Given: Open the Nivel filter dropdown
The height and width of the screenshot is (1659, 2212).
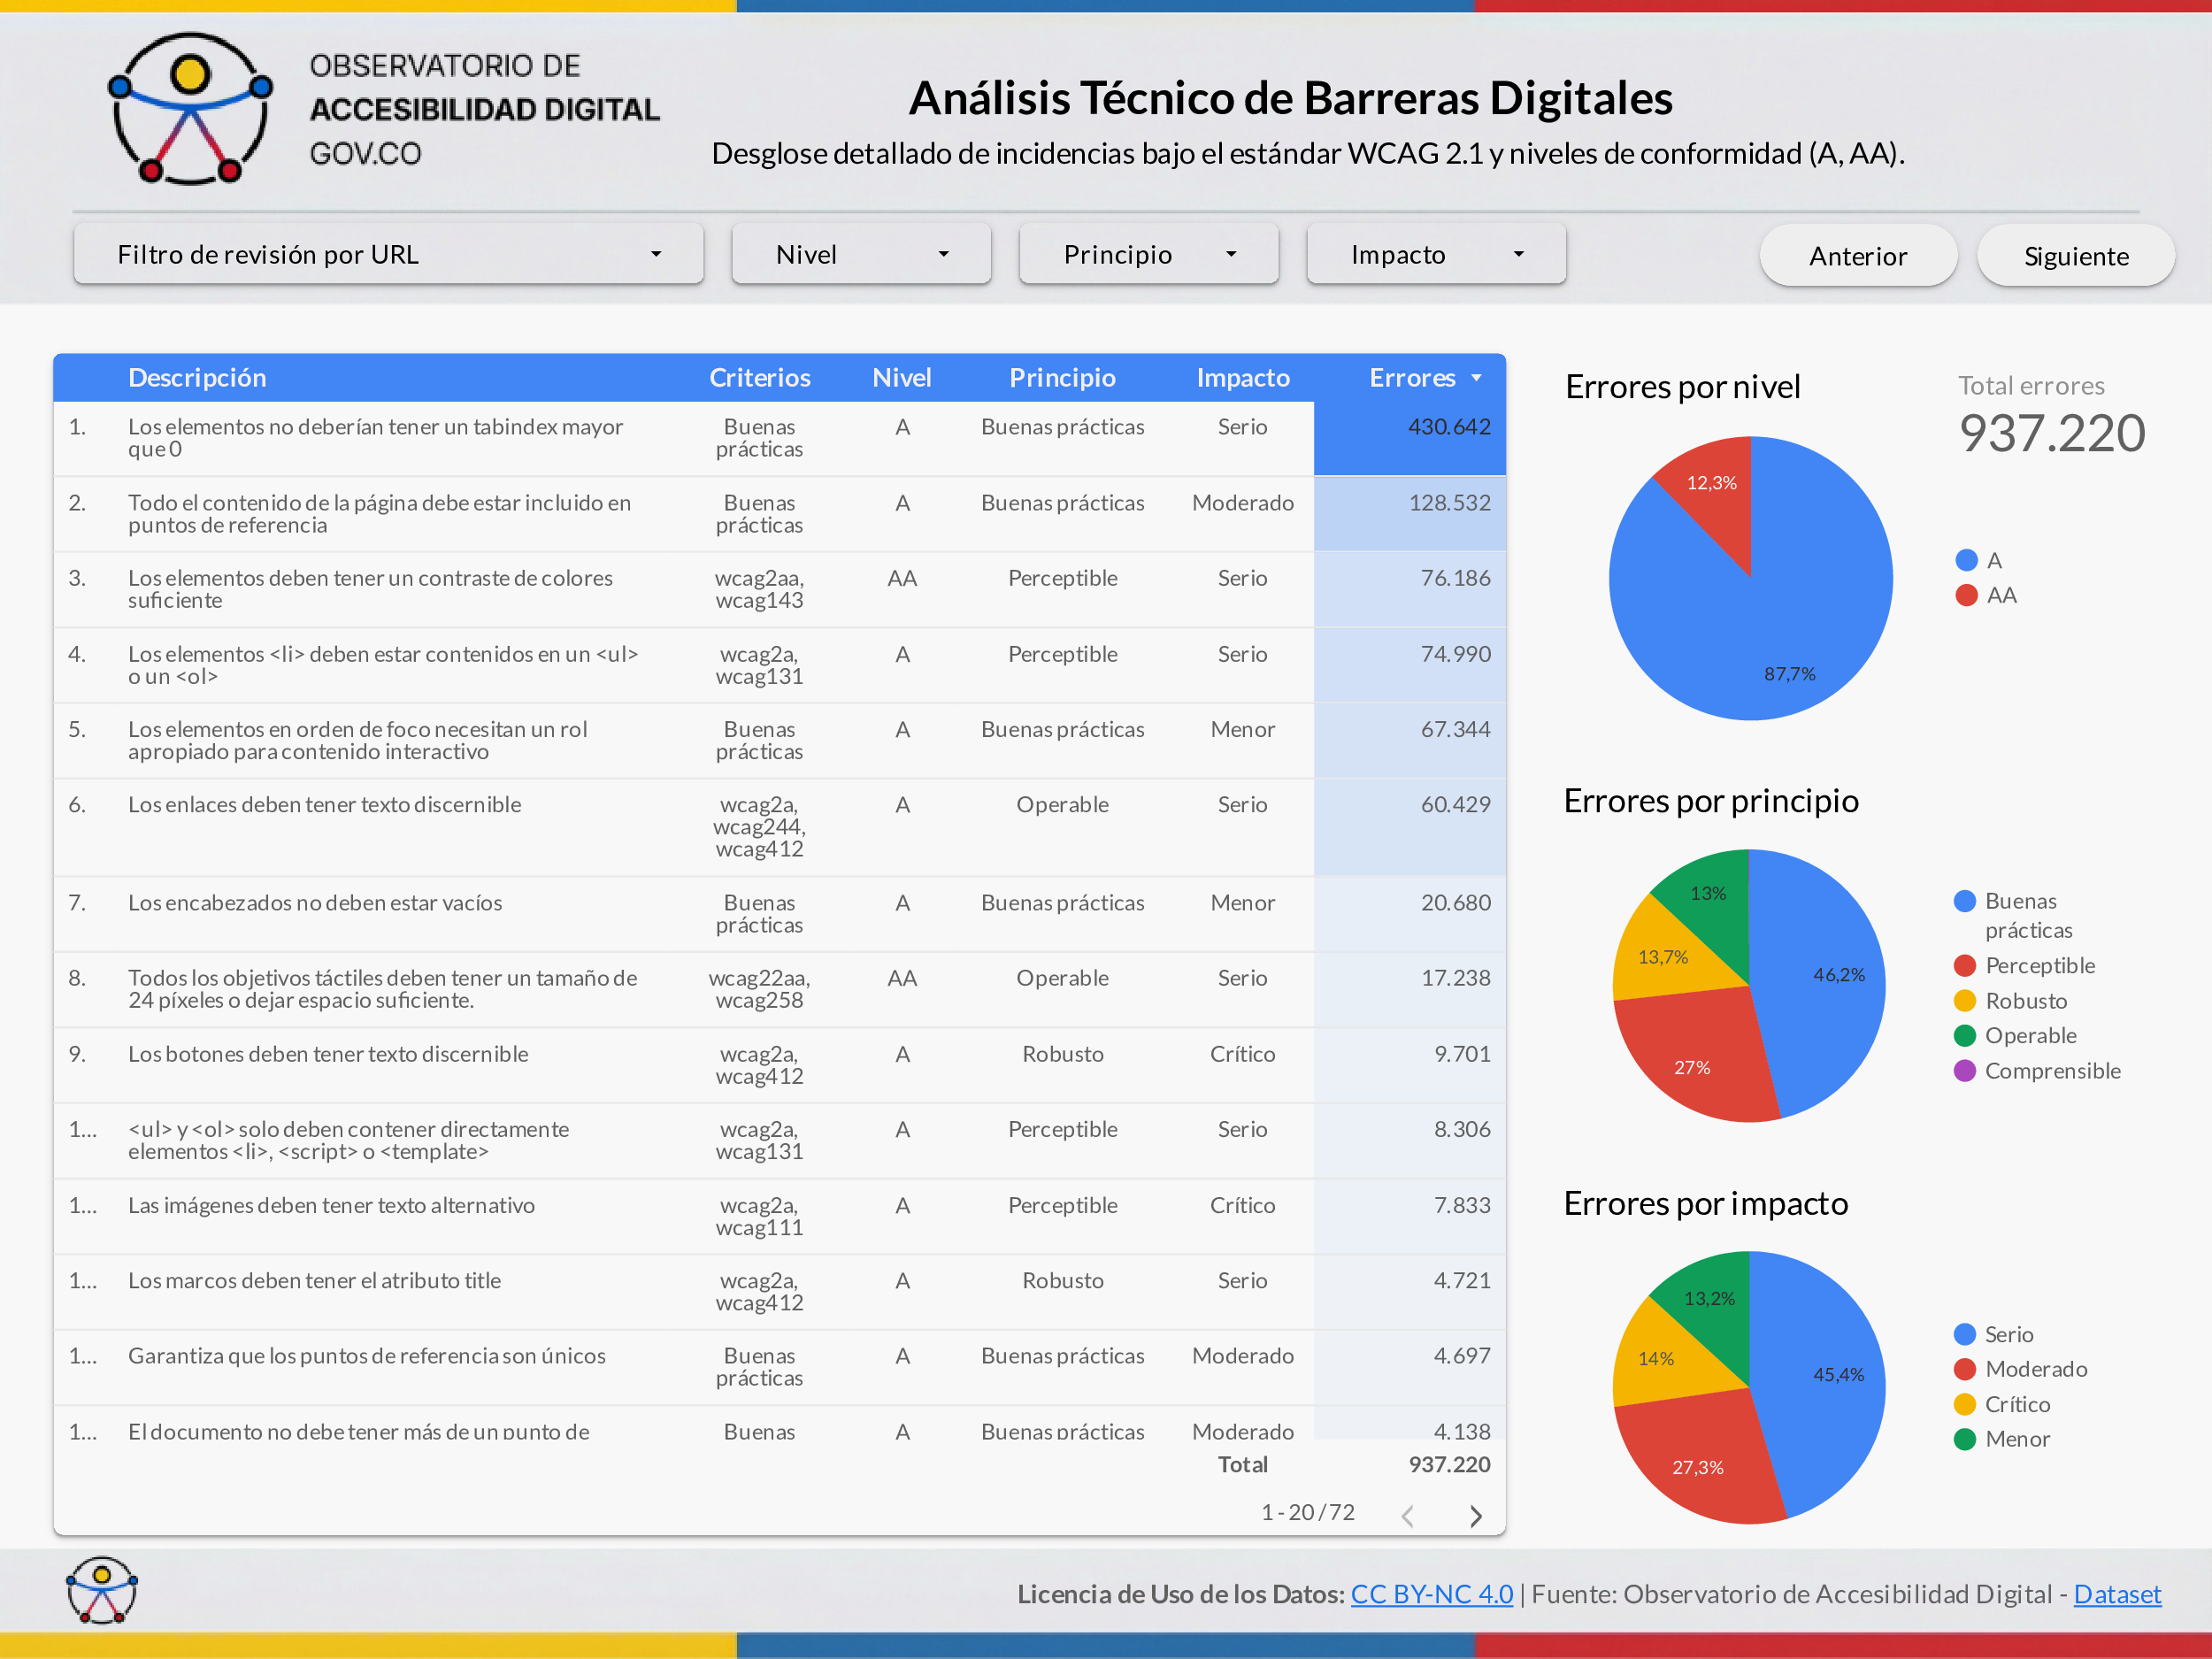Looking at the screenshot, I should [861, 255].
